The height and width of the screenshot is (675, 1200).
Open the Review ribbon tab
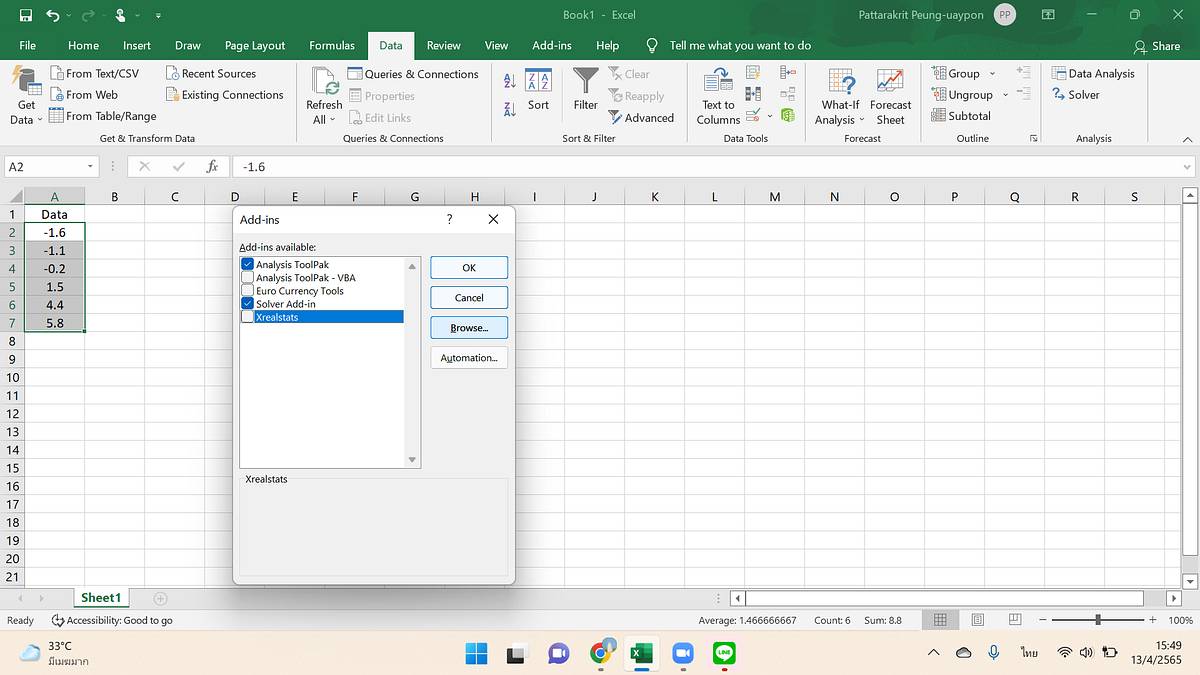click(443, 45)
